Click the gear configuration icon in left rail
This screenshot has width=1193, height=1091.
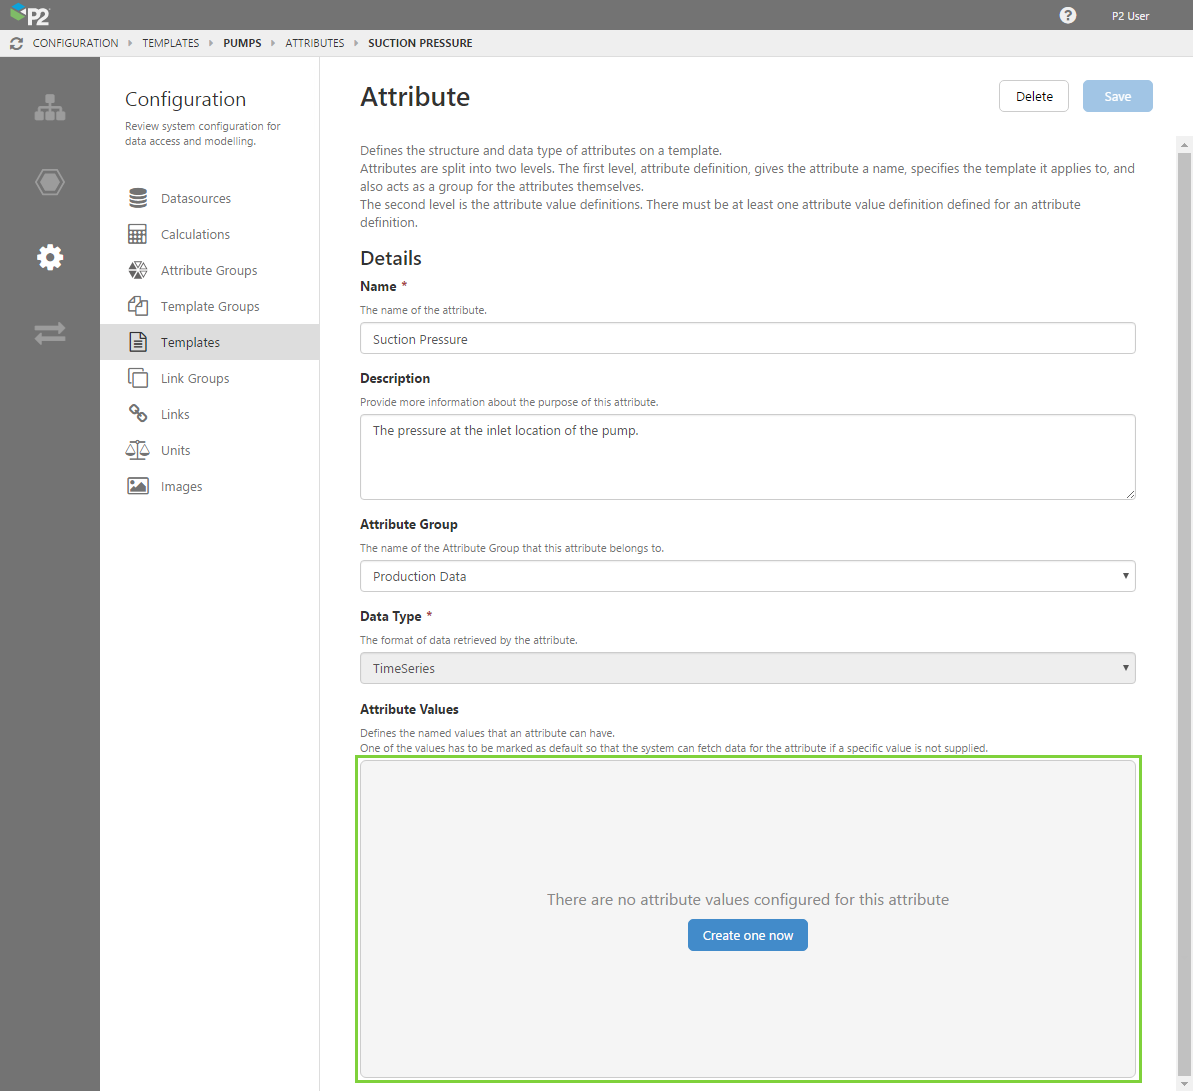click(x=50, y=257)
